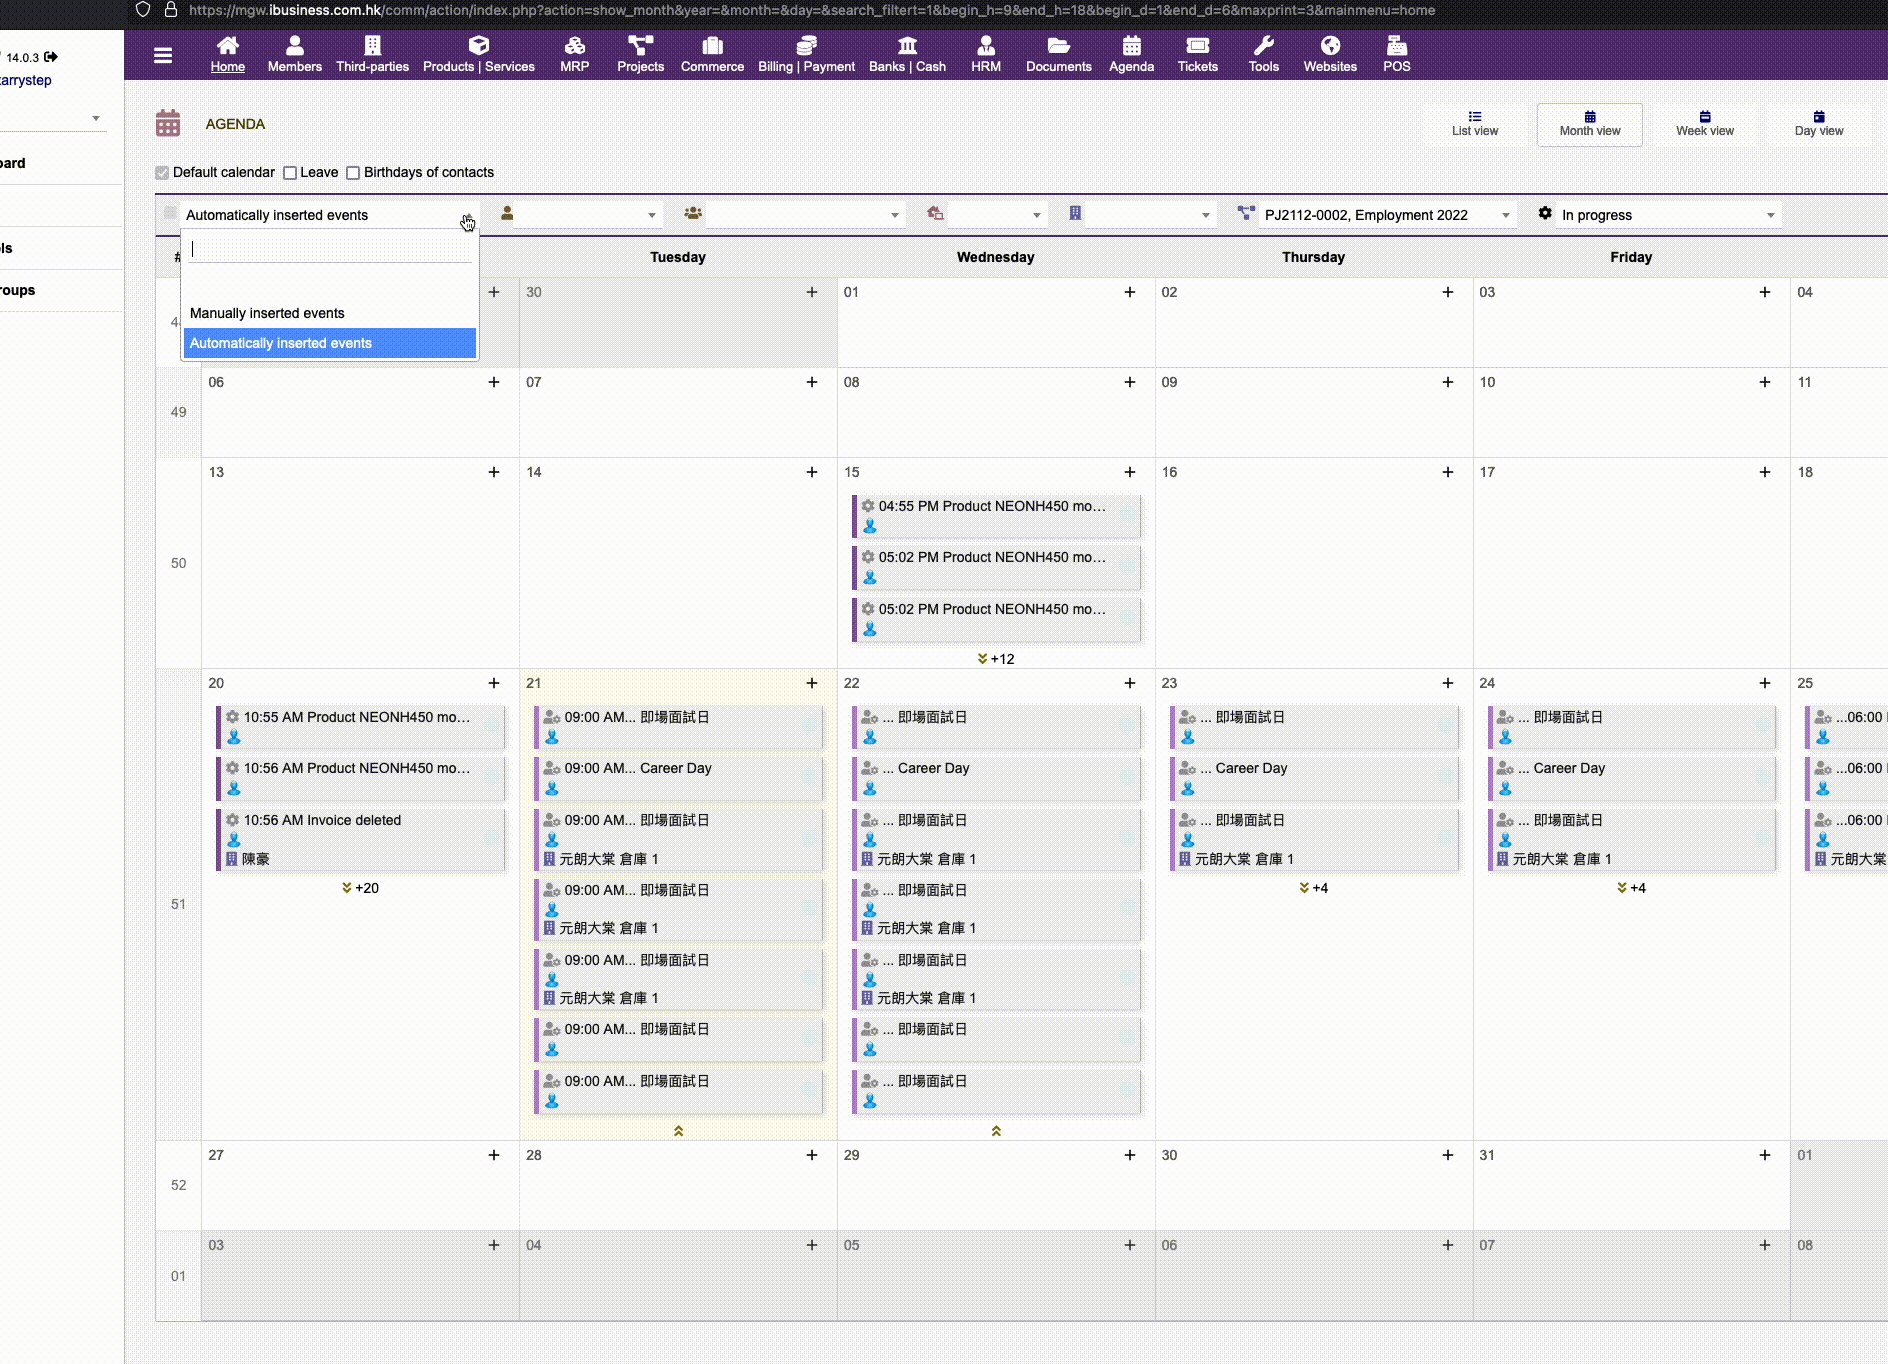The width and height of the screenshot is (1888, 1364).
Task: Click the dropdown search input field
Action: pyautogui.click(x=331, y=250)
